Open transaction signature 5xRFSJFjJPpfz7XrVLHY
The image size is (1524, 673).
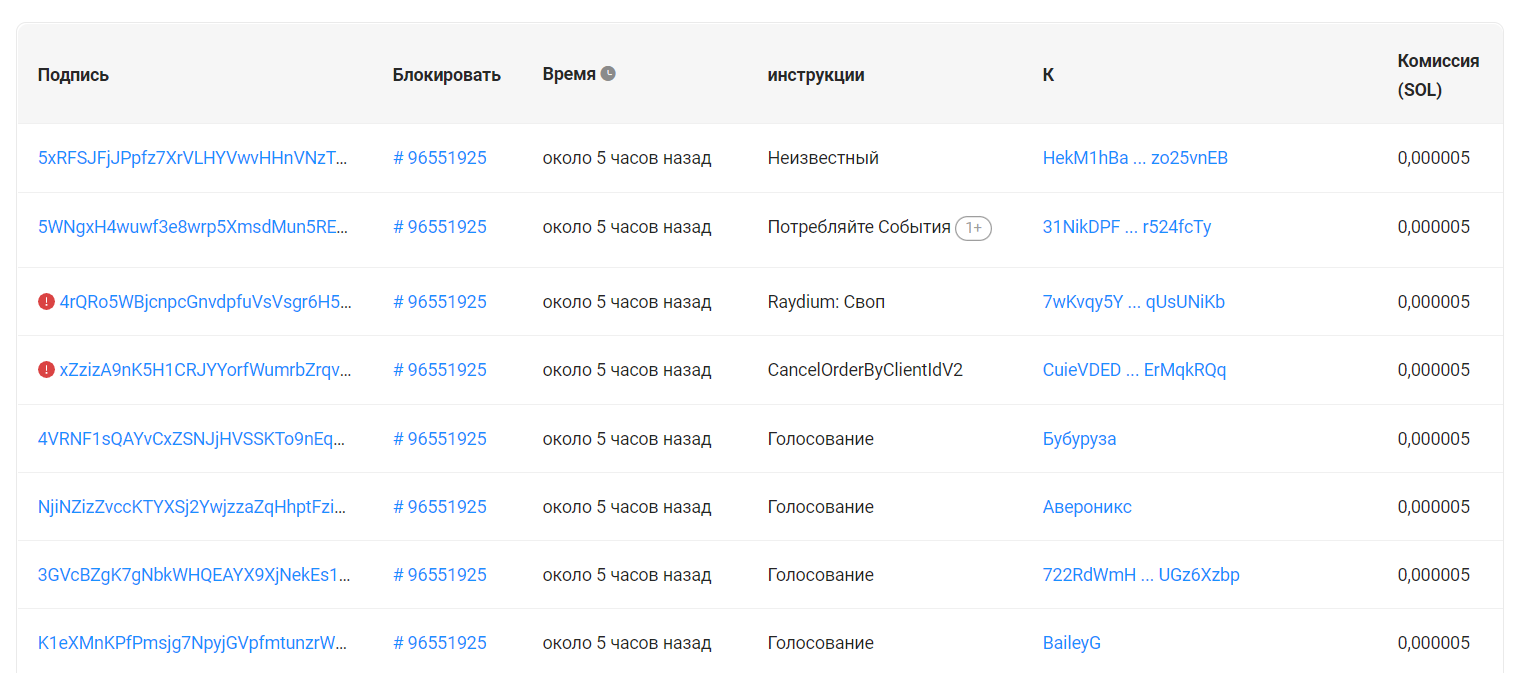point(194,158)
